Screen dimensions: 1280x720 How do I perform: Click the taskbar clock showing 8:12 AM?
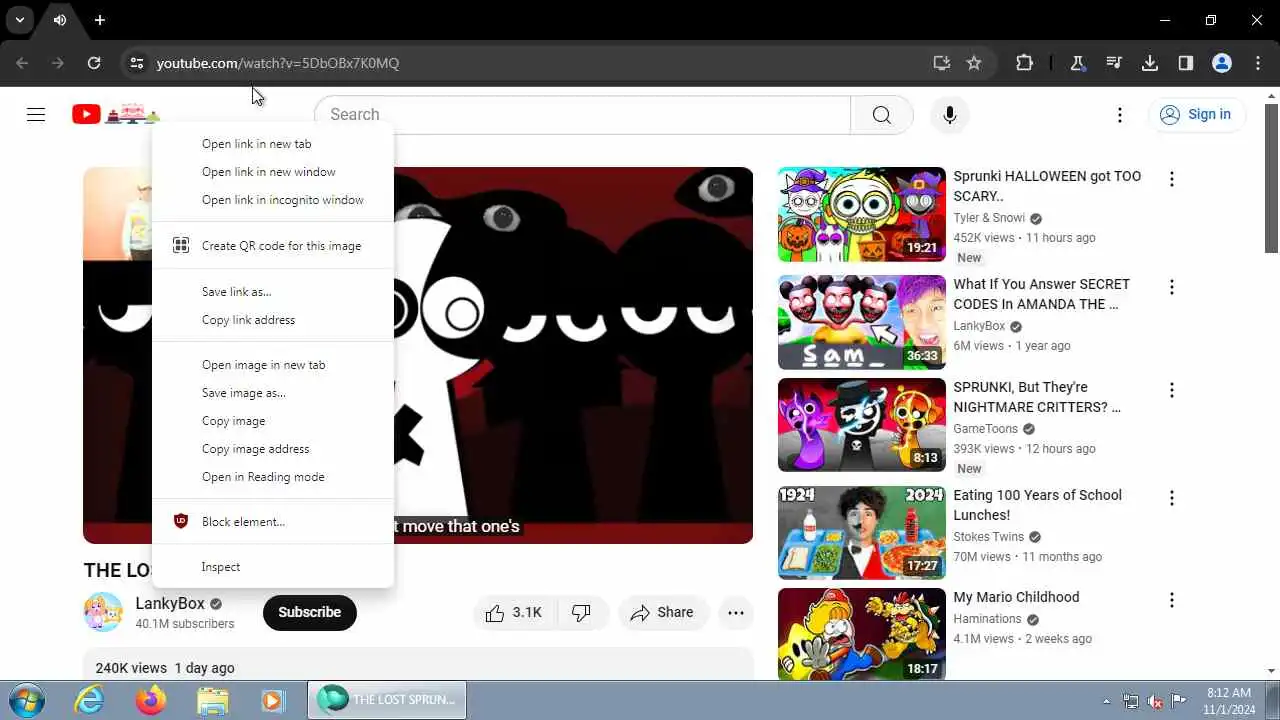(1229, 700)
